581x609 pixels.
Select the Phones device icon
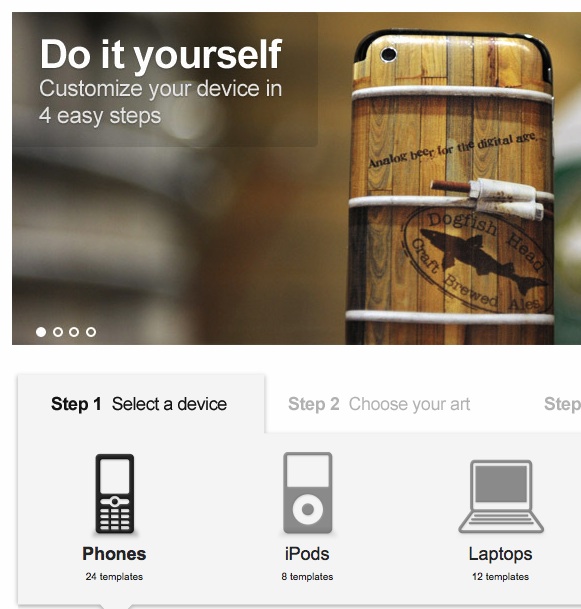click(115, 493)
